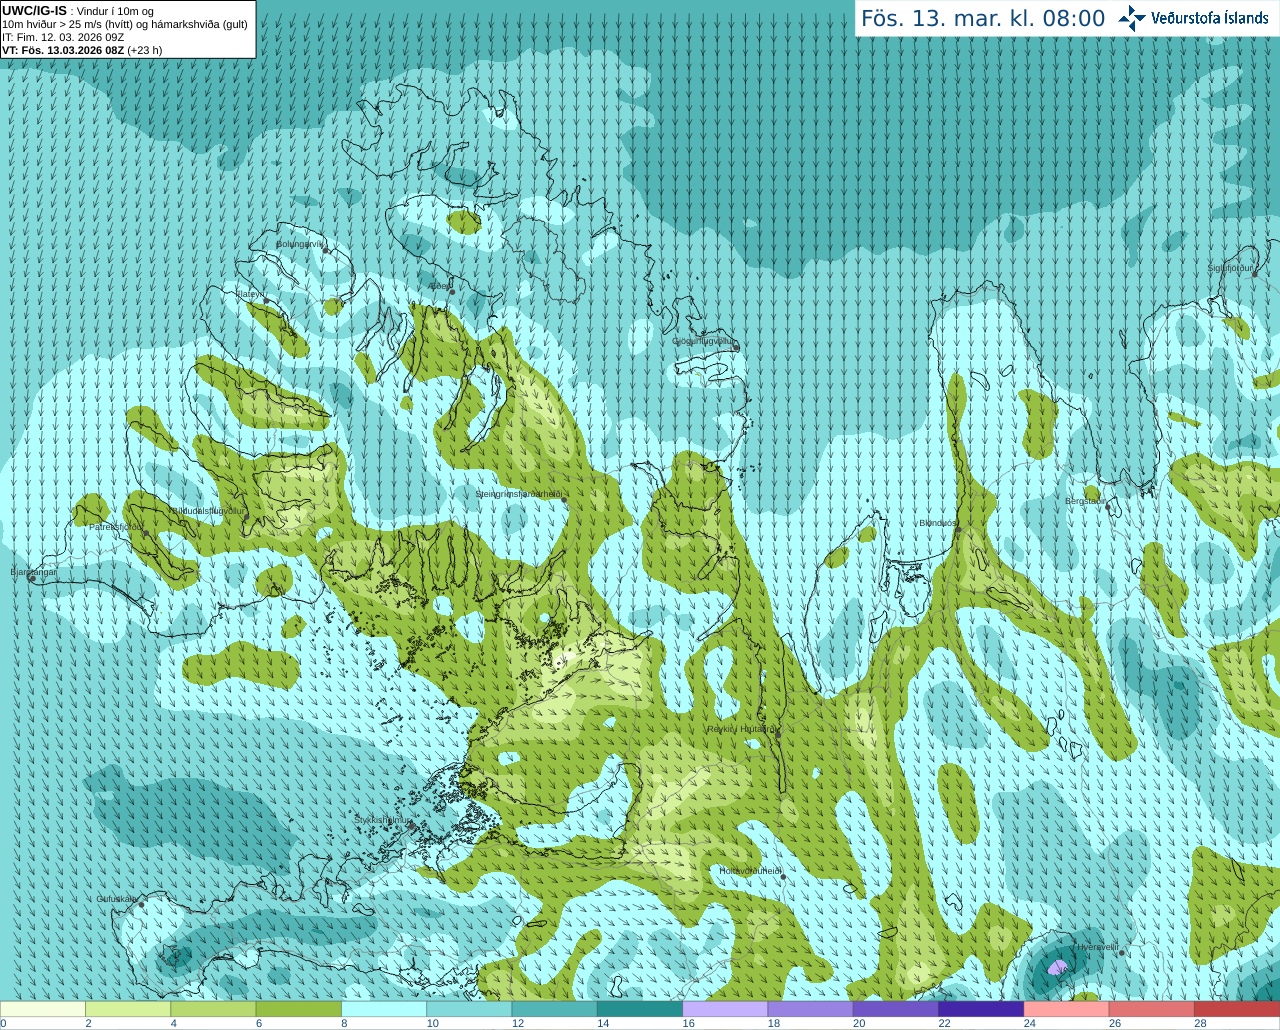
Task: Click the Gjögurflugvöllur station label
Action: click(704, 341)
